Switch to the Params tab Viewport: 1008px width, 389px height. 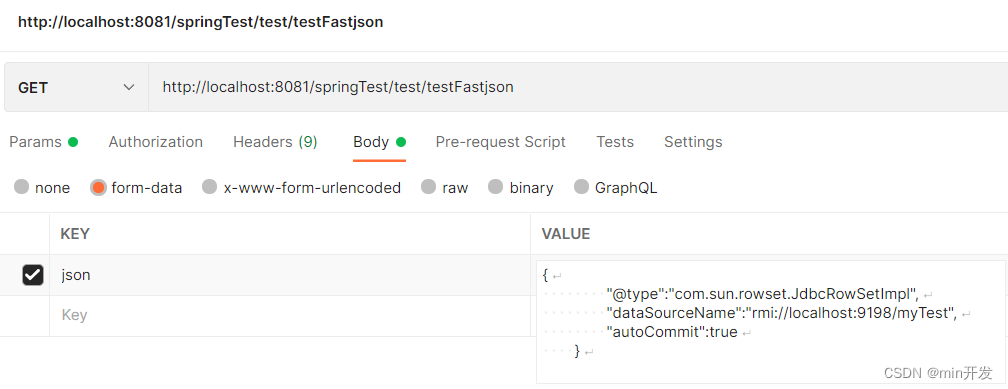(x=43, y=142)
